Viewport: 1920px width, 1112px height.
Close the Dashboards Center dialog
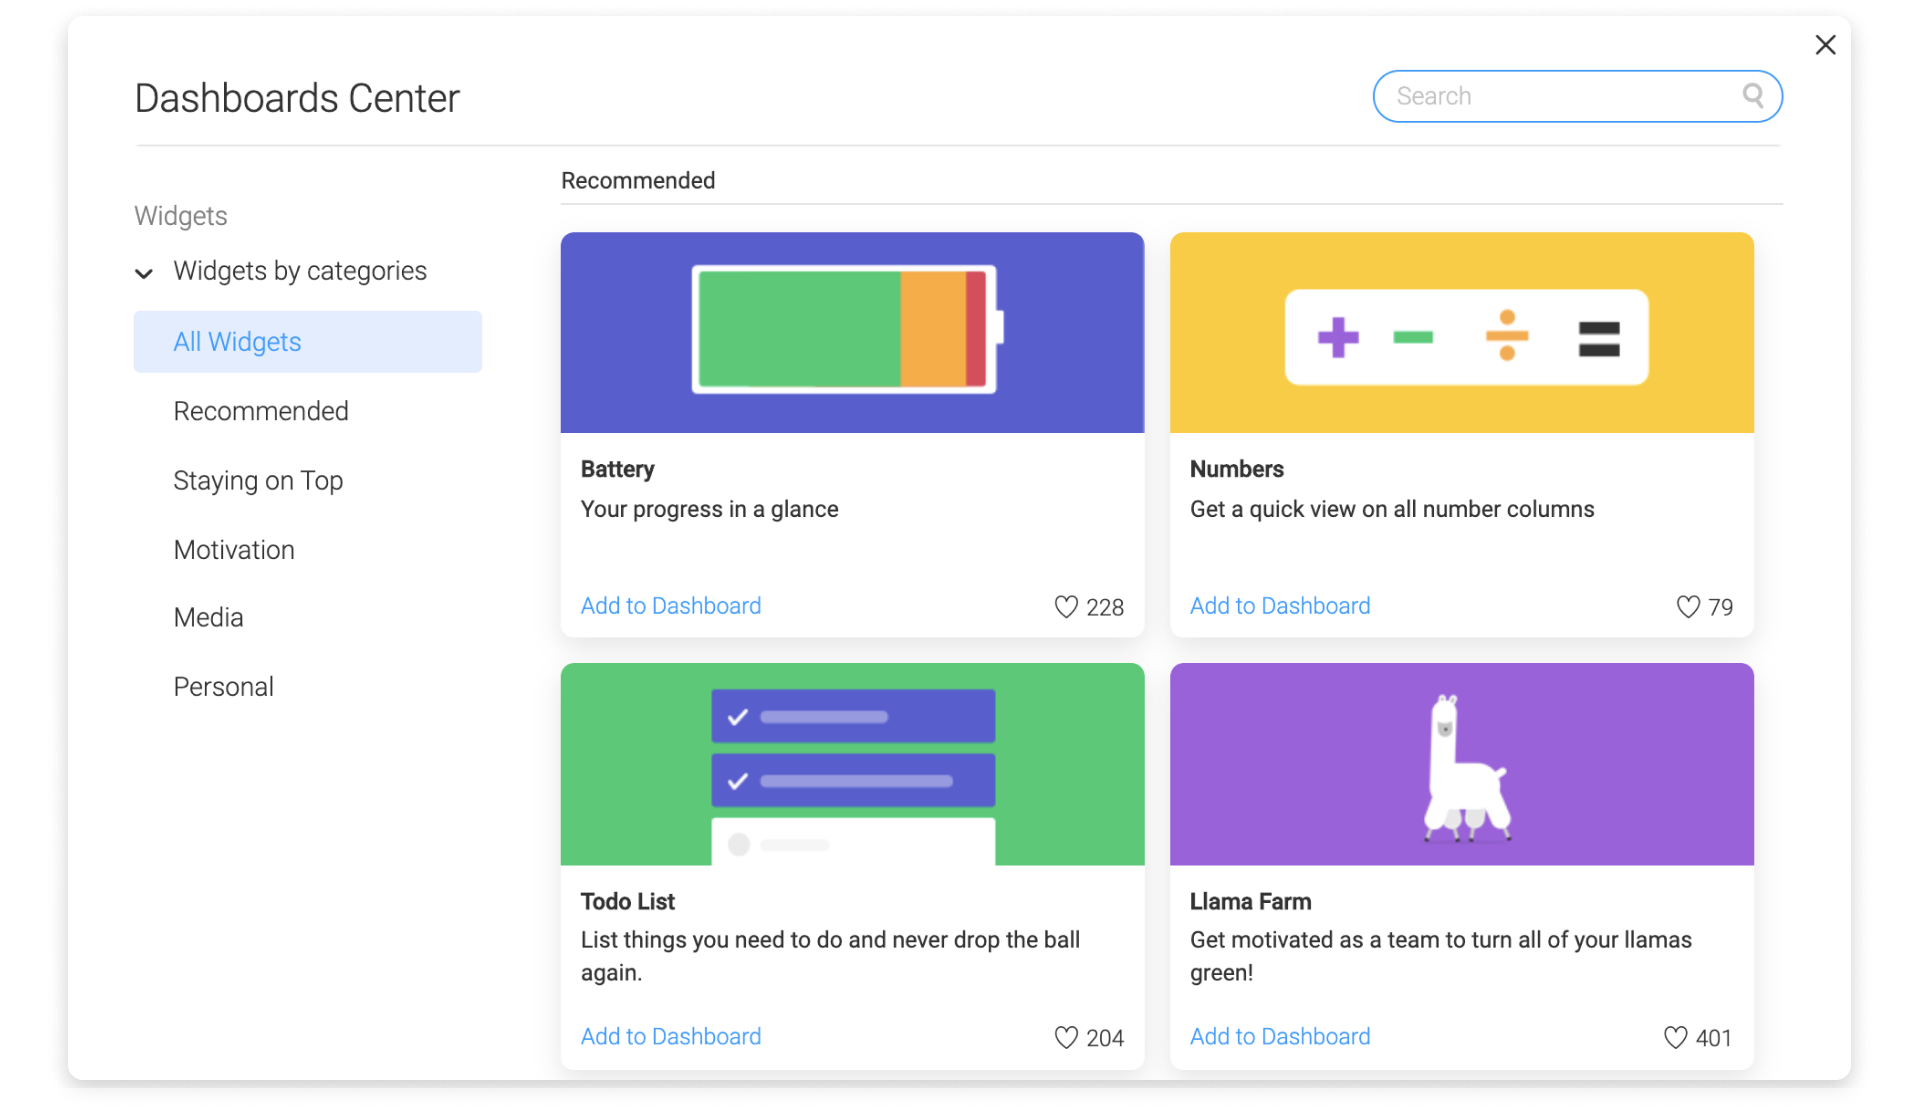[1825, 45]
